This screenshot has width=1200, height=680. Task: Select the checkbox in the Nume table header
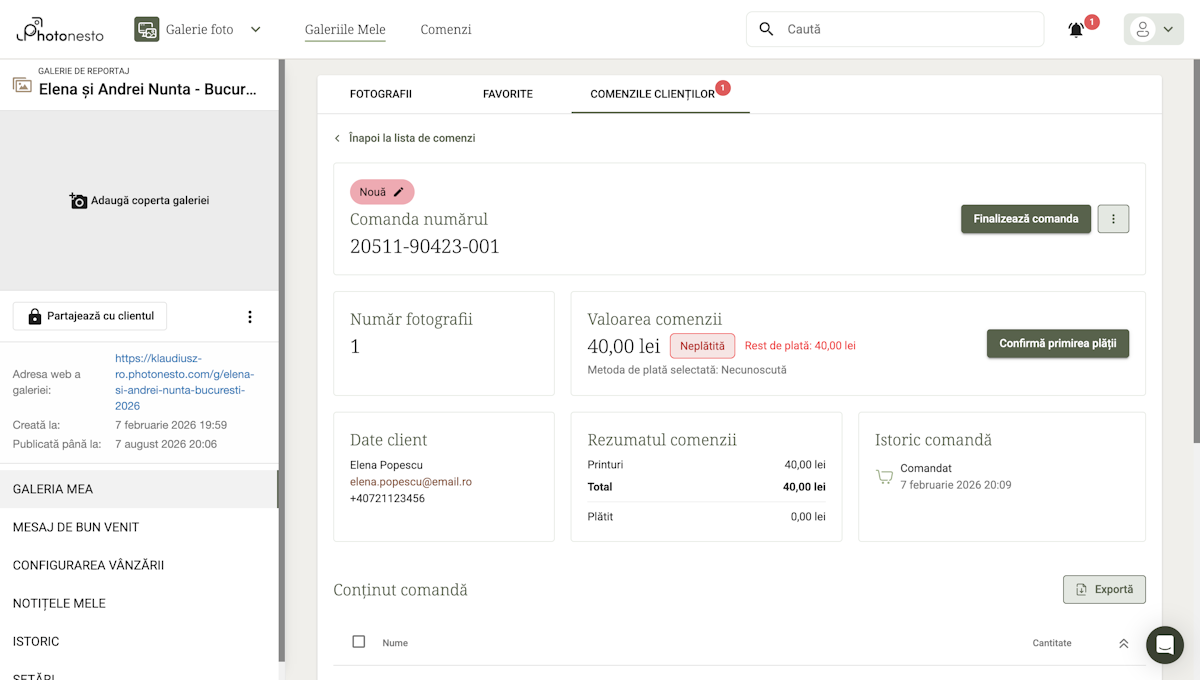(358, 641)
